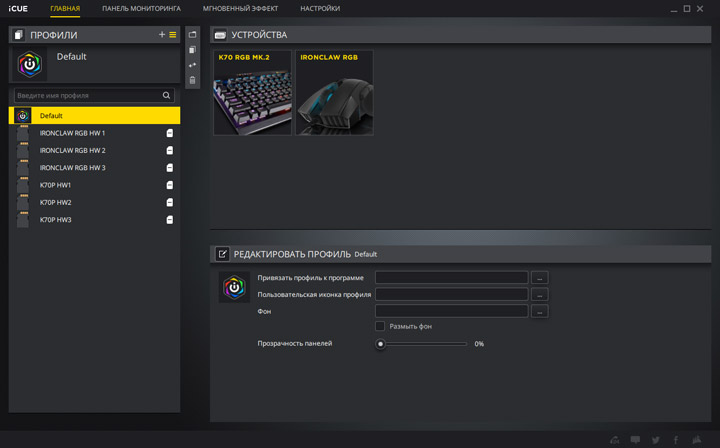Open the Главная tab
Screen dimensions: 720x448
(65, 8)
